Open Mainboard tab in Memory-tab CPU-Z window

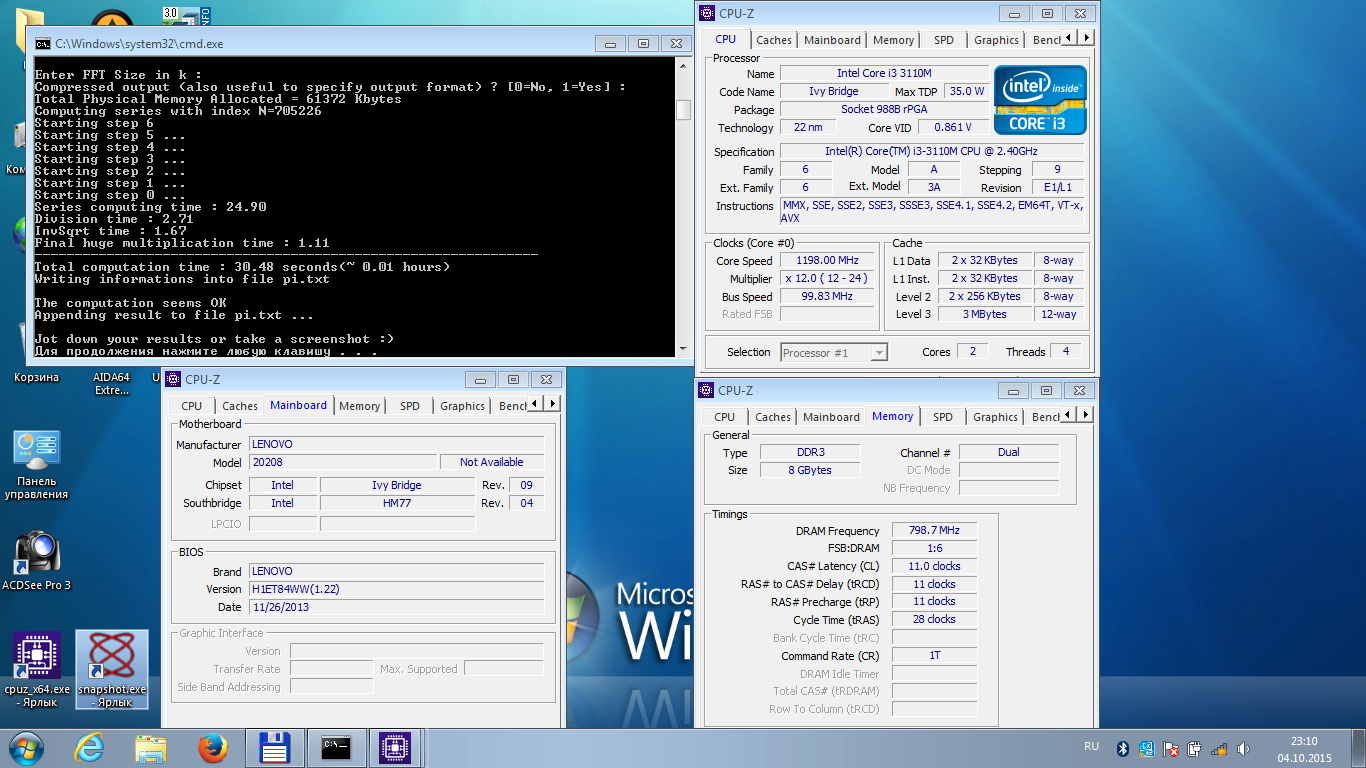click(831, 417)
